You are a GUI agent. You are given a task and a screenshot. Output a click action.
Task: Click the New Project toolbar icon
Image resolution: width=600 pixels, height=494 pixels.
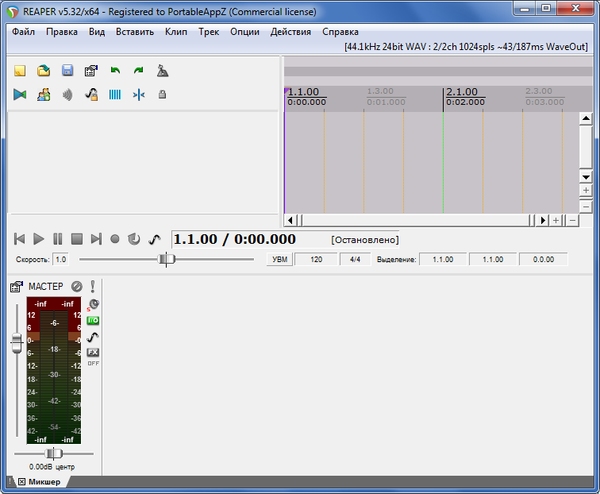point(20,71)
